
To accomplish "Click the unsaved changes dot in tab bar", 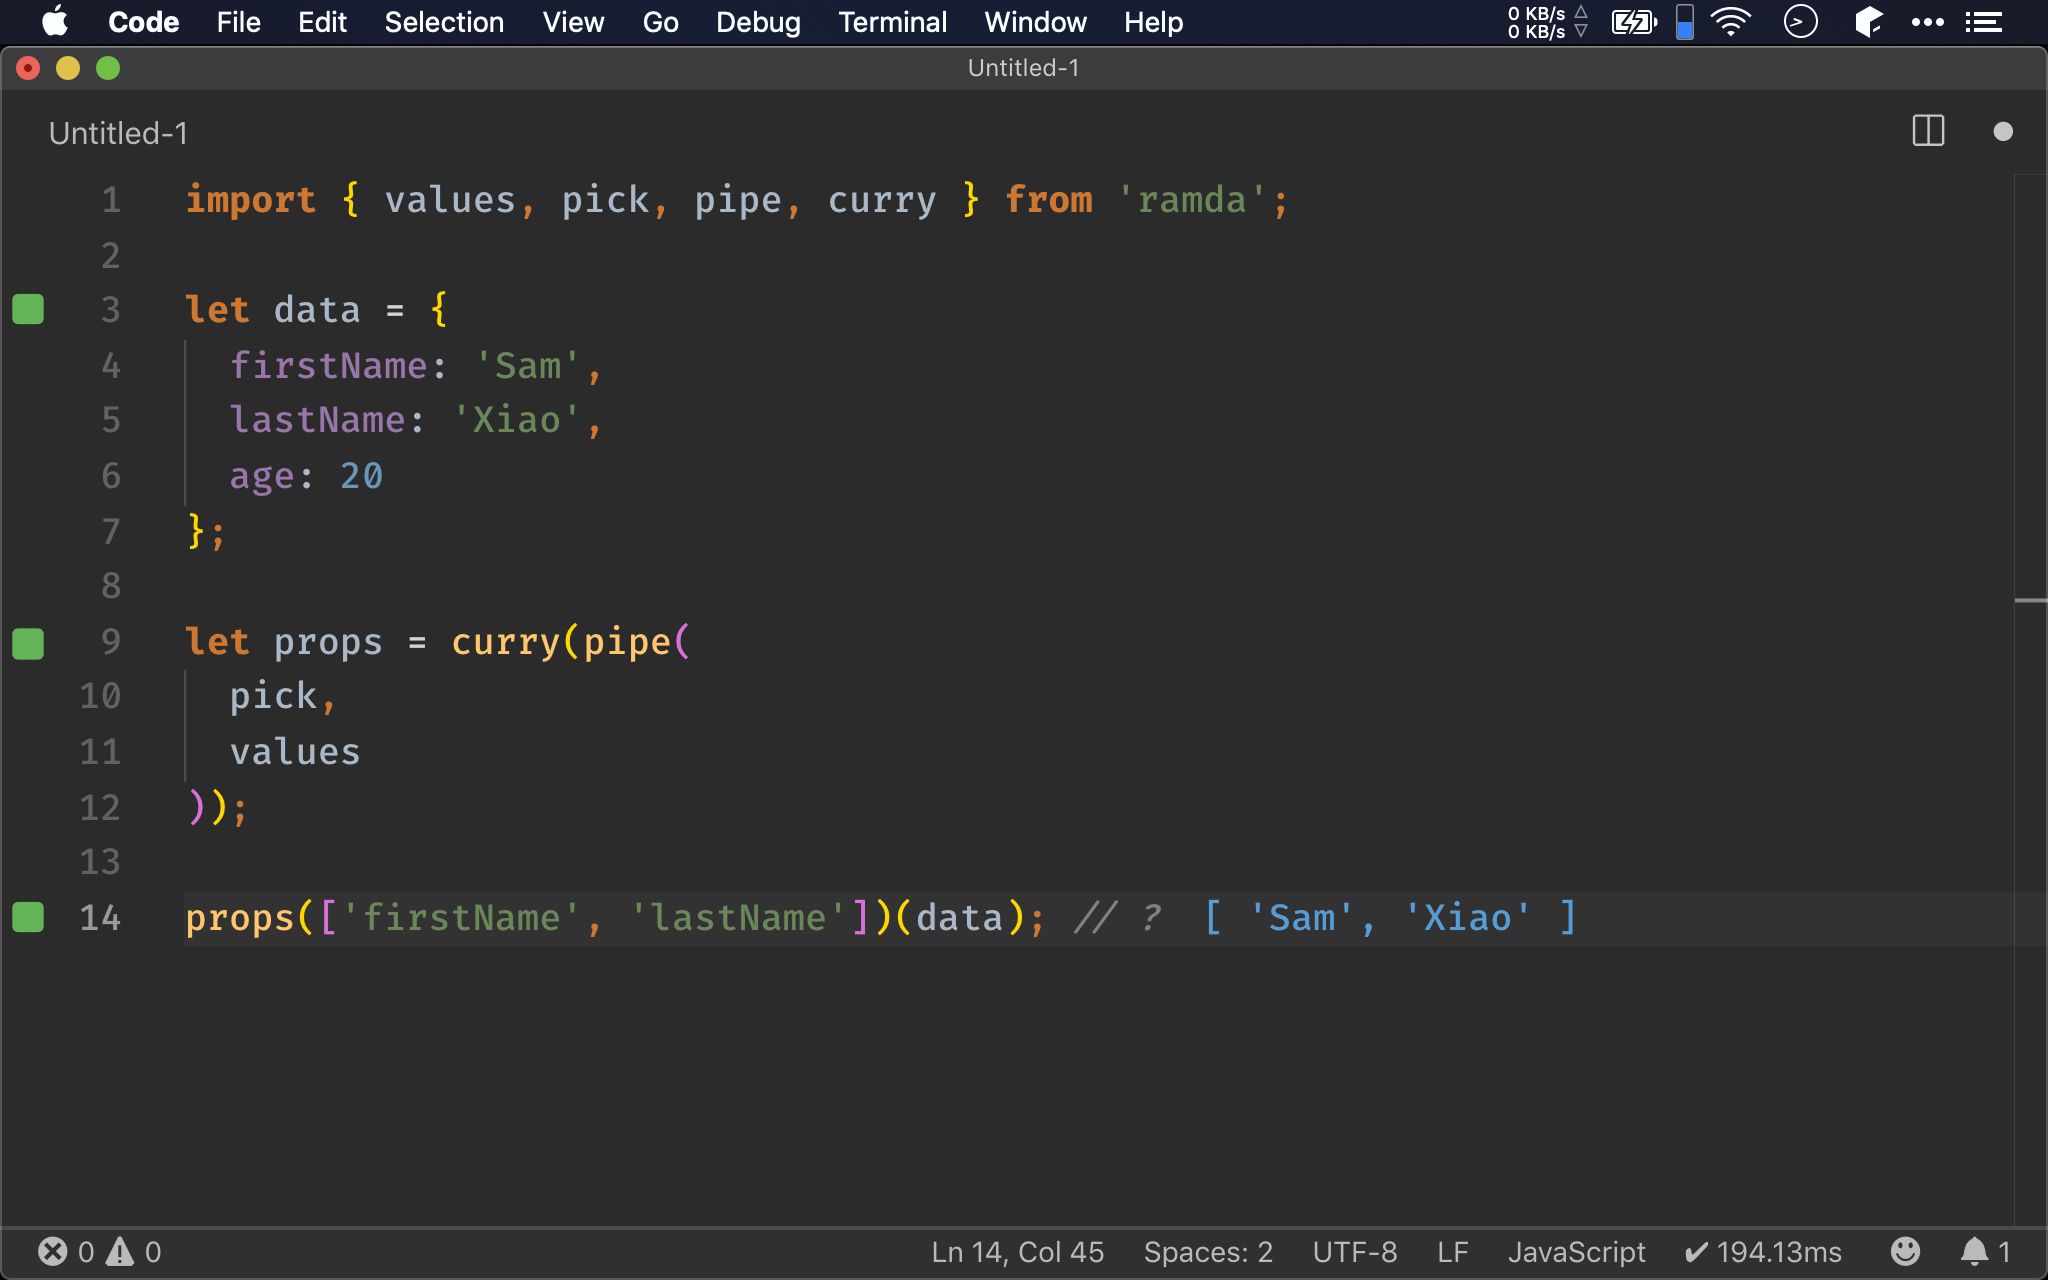I will click(2003, 131).
